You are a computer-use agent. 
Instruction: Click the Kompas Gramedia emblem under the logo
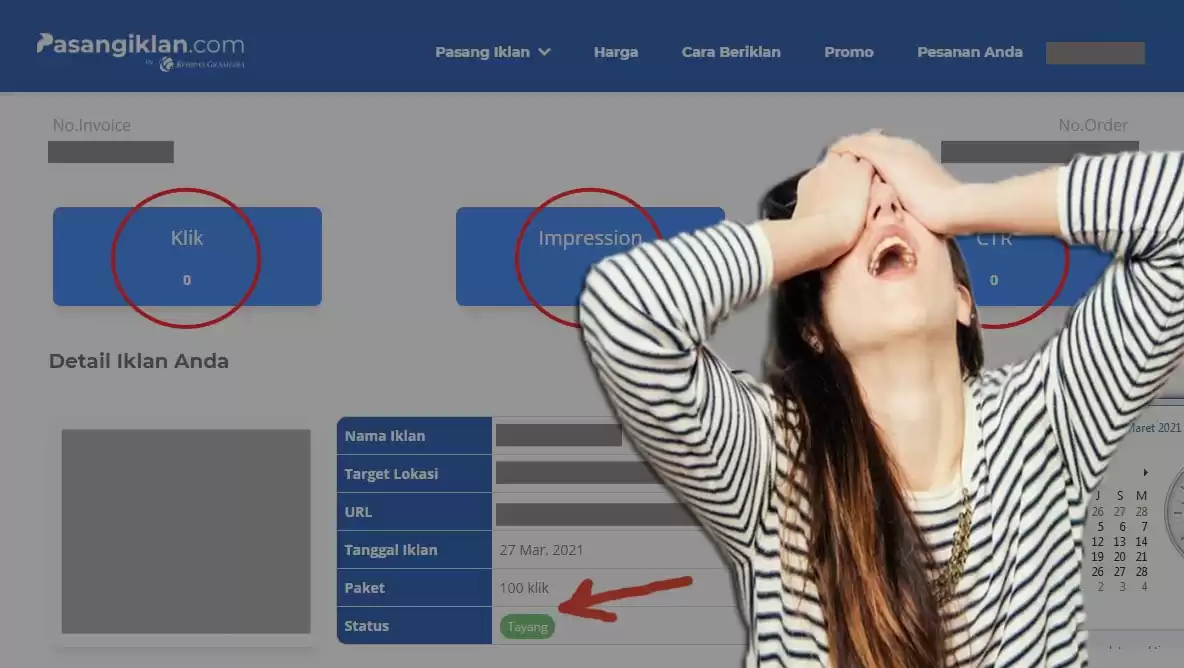coord(166,64)
